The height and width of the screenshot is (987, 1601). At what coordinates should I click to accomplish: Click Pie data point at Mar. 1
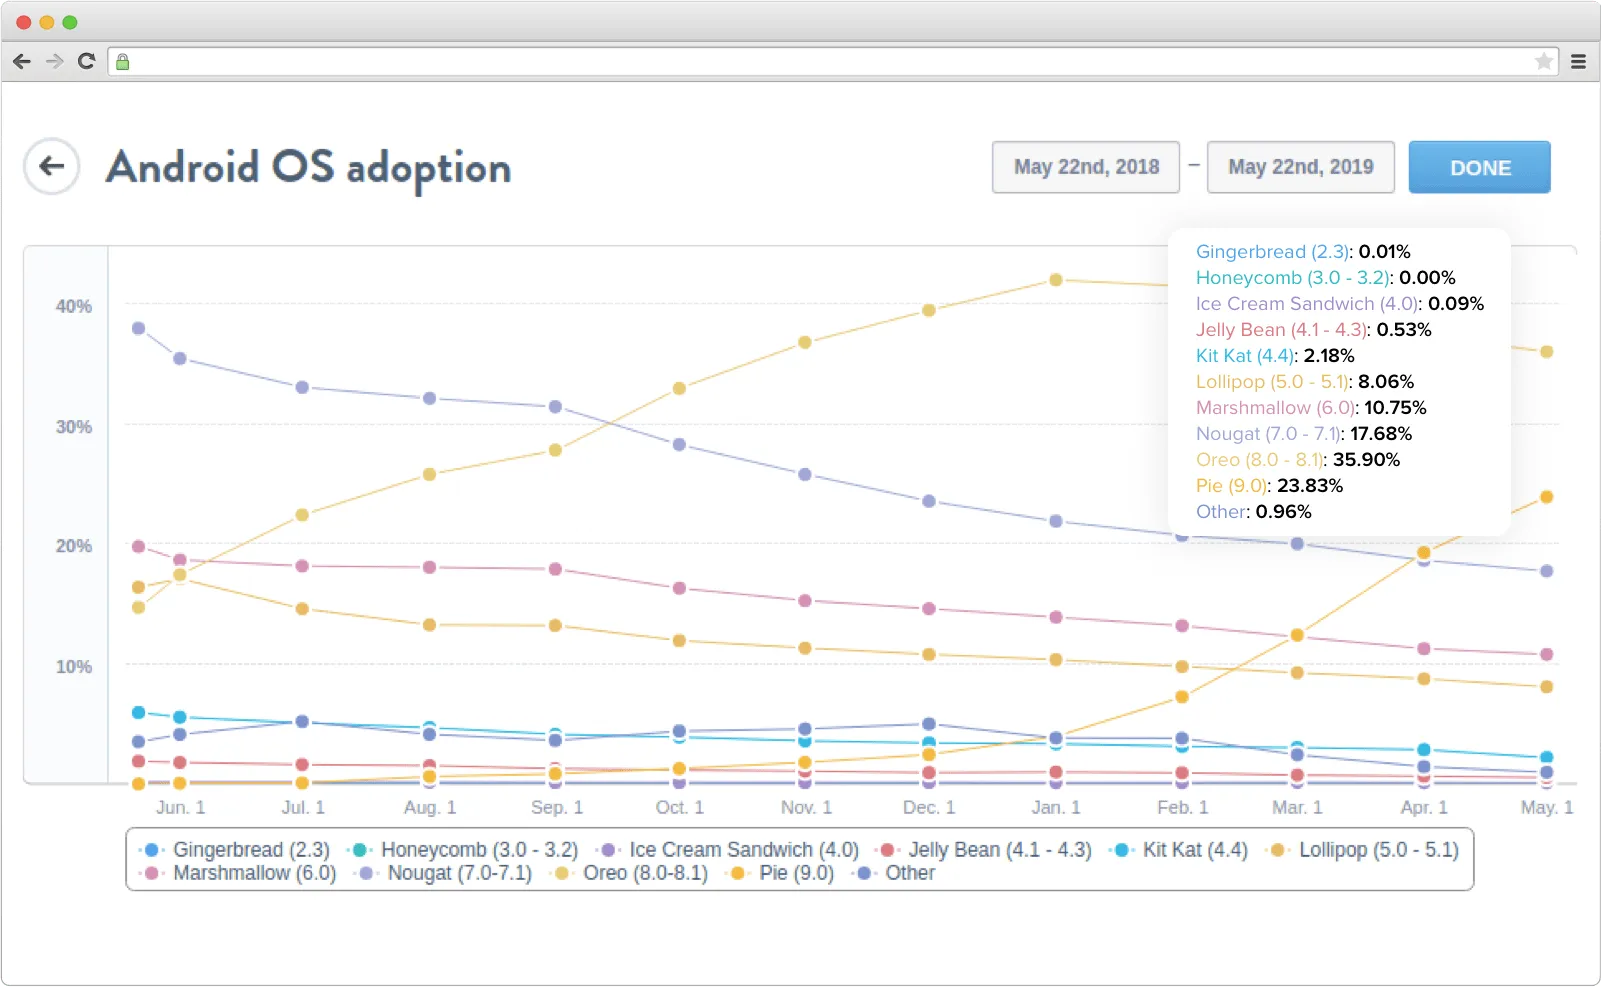pyautogui.click(x=1297, y=635)
